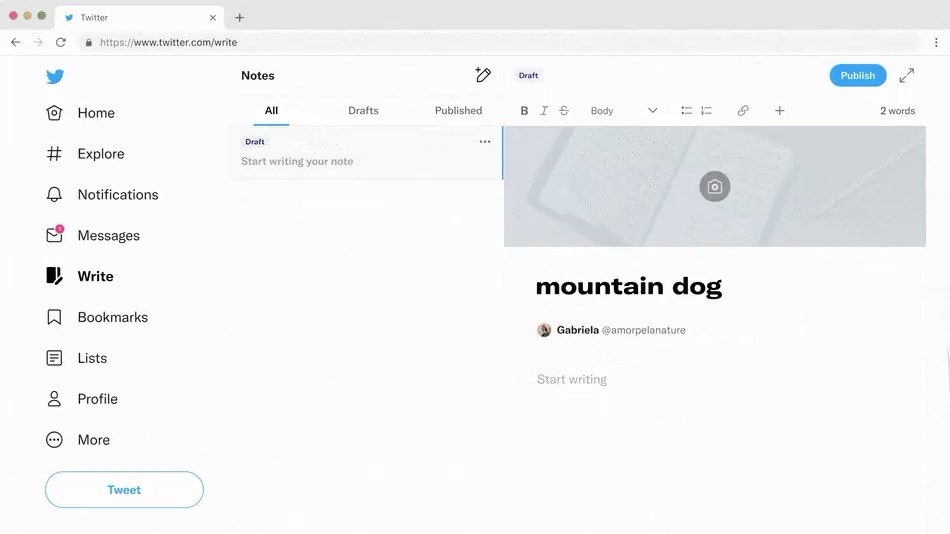Screen dimensions: 950x534
Task: Select the 'Start writing your note' draft
Action: click(366, 153)
